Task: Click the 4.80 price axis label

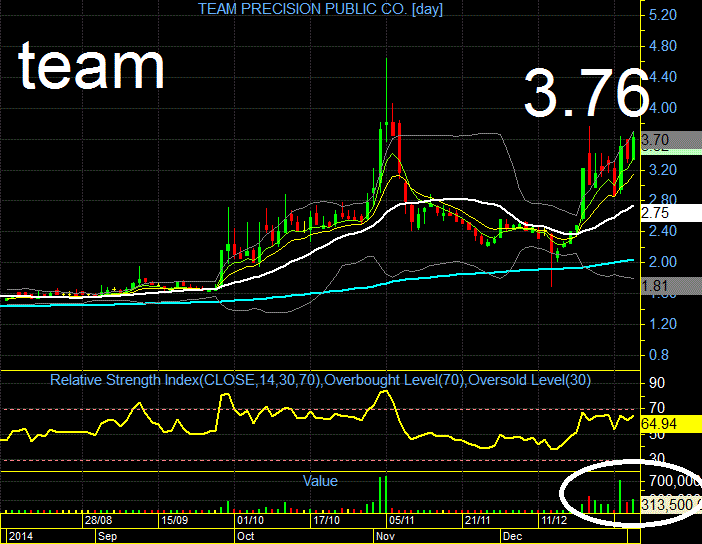Action: click(x=663, y=46)
